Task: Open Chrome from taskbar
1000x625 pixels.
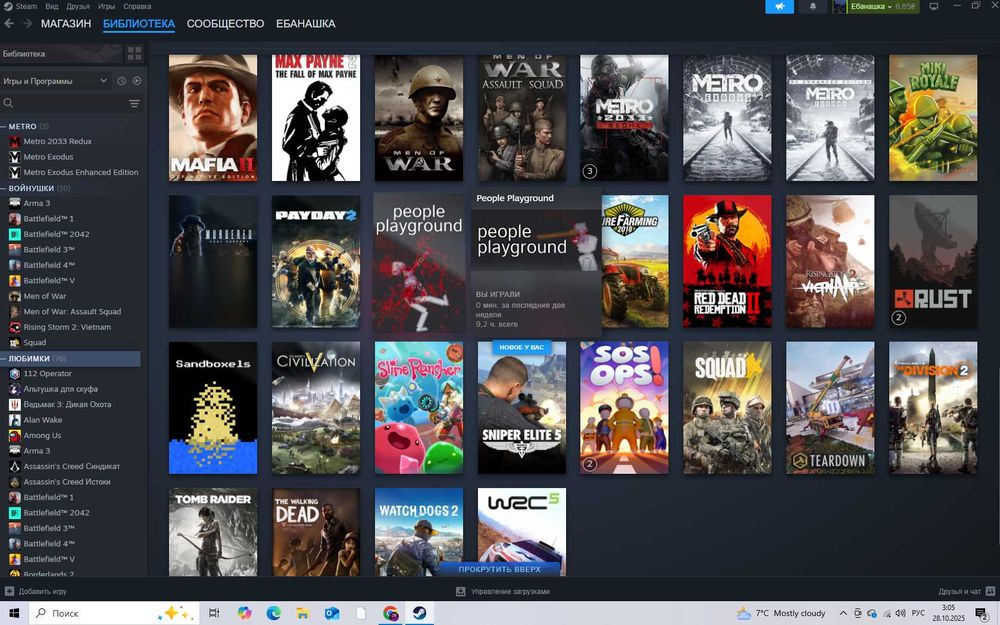Action: pyautogui.click(x=390, y=613)
